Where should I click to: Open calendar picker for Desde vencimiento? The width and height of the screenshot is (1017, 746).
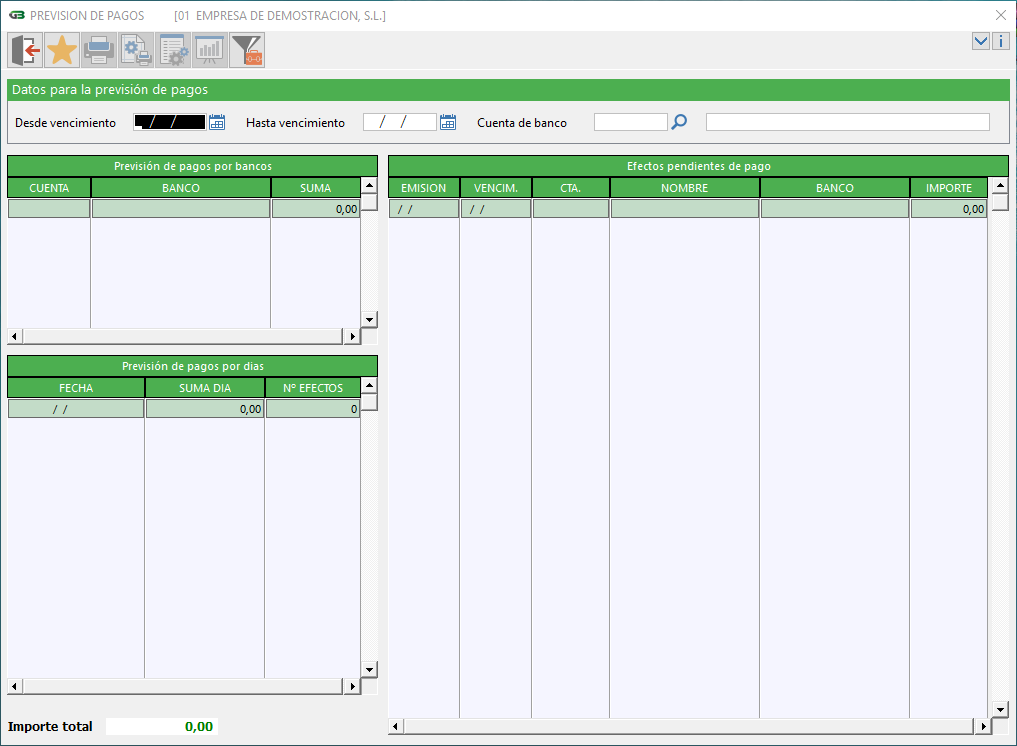point(217,122)
